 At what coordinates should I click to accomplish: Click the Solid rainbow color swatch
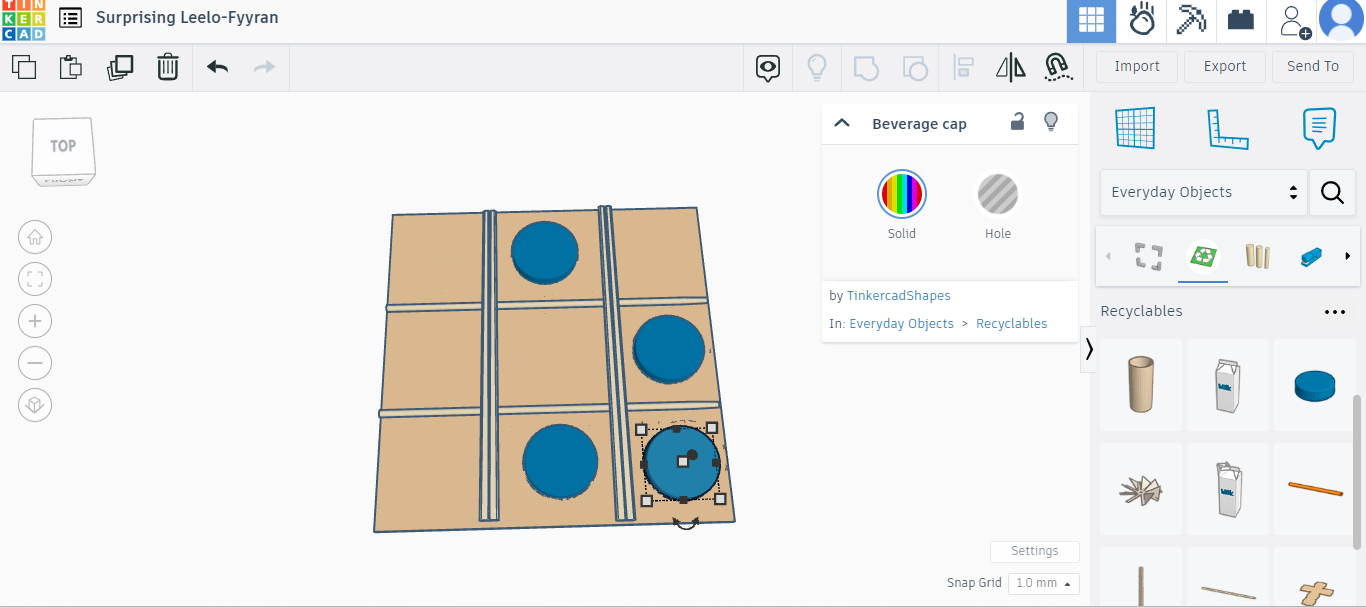901,194
